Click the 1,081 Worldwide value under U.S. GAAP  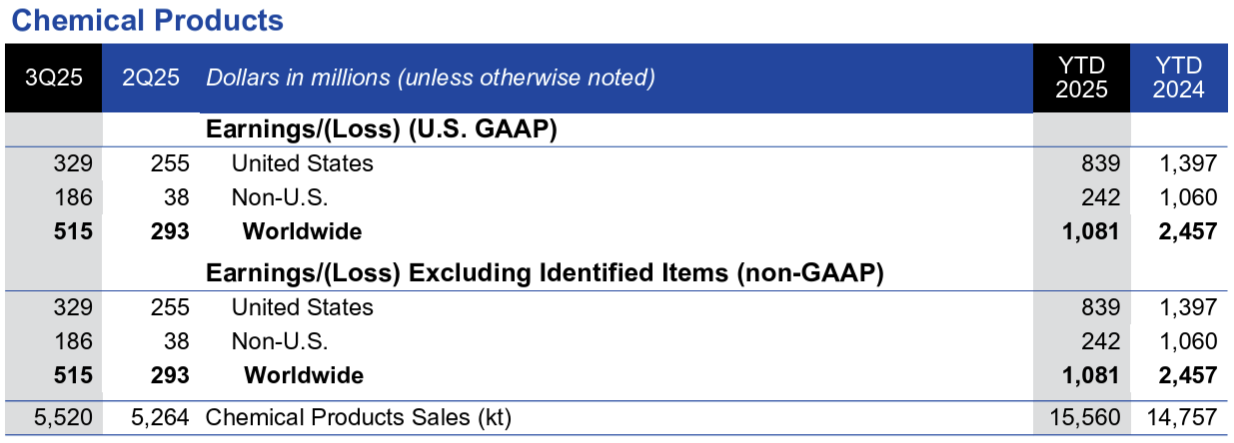tap(1093, 232)
